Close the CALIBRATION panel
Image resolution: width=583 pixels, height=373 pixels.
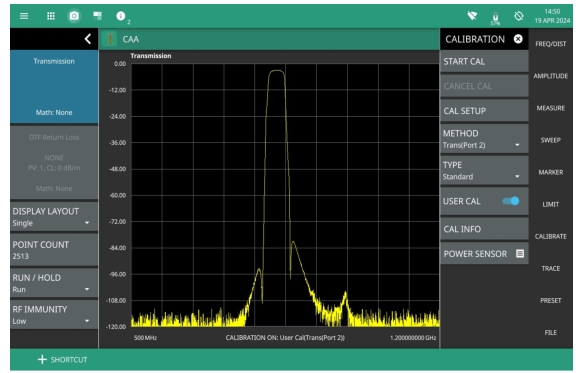coord(518,39)
